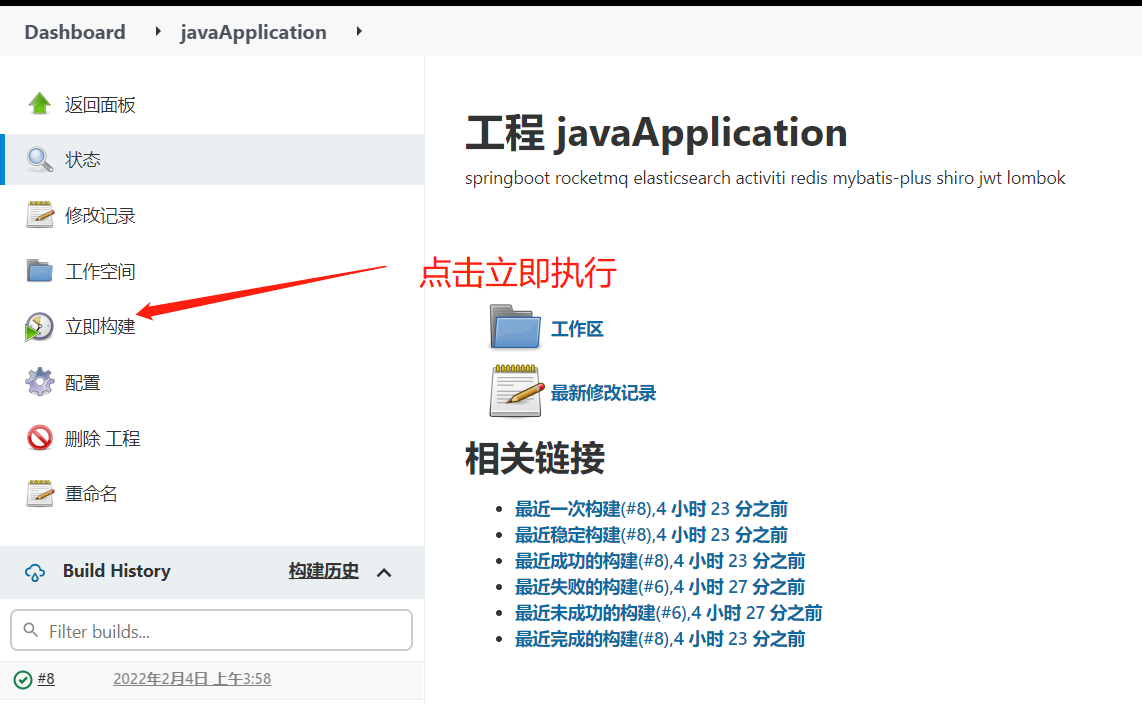Click the javaApplication breadcrumb
The height and width of the screenshot is (704, 1142).
click(253, 32)
